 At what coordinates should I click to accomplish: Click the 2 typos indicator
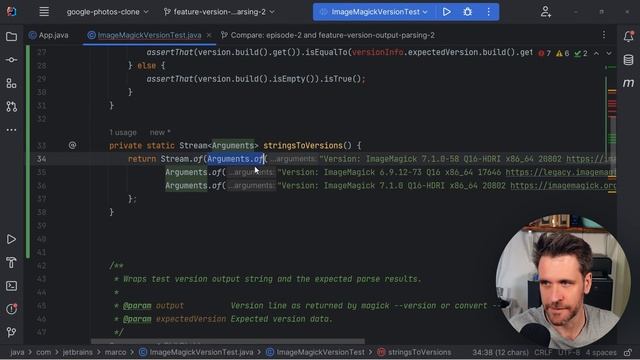(580, 53)
